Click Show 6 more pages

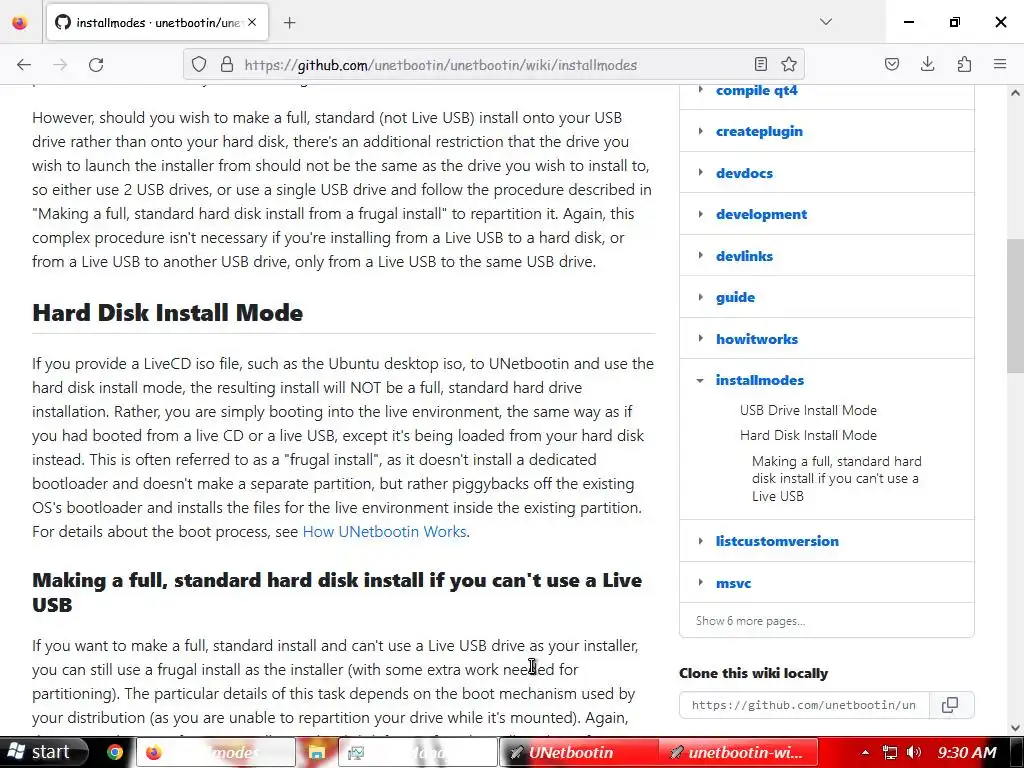[750, 621]
